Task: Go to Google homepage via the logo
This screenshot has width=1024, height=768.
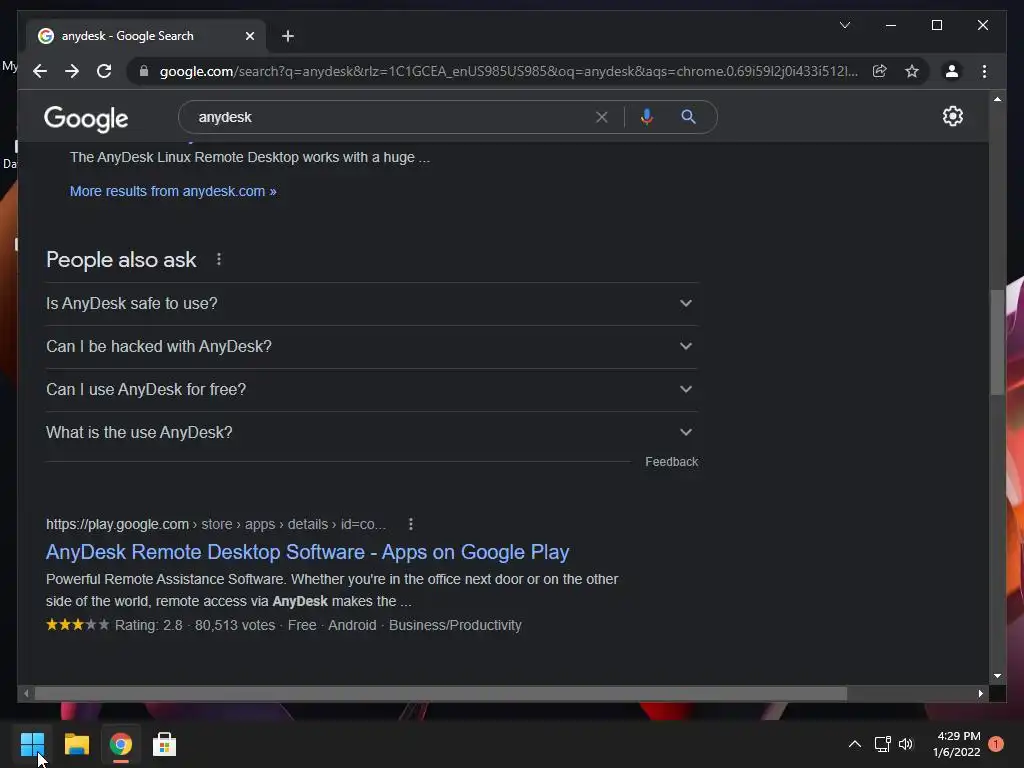Action: tap(86, 118)
